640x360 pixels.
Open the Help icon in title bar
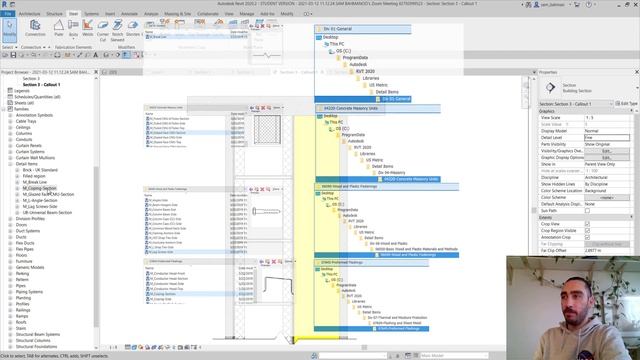(x=589, y=4)
